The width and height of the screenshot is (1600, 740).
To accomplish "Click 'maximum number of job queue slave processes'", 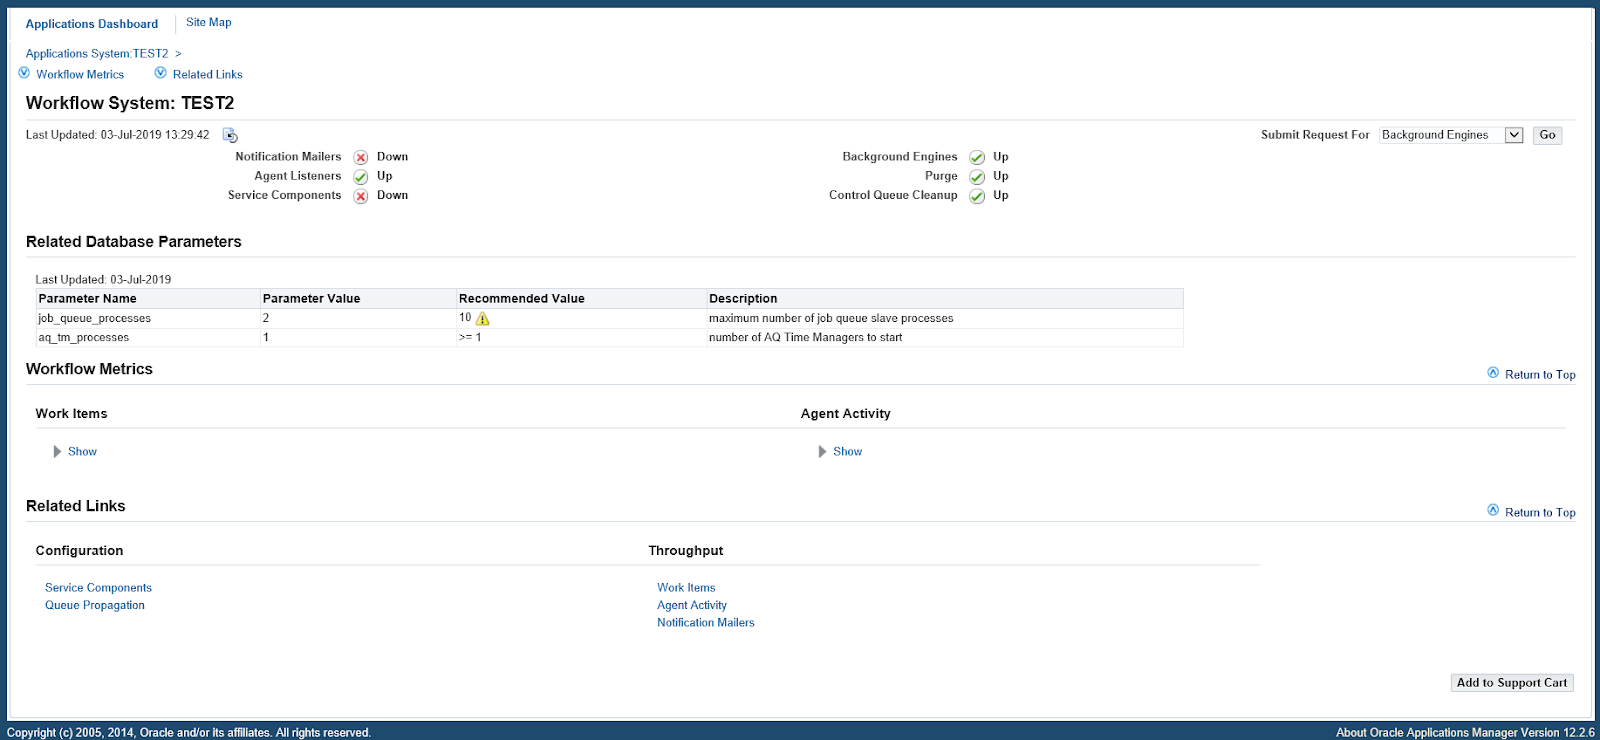I will 831,319.
